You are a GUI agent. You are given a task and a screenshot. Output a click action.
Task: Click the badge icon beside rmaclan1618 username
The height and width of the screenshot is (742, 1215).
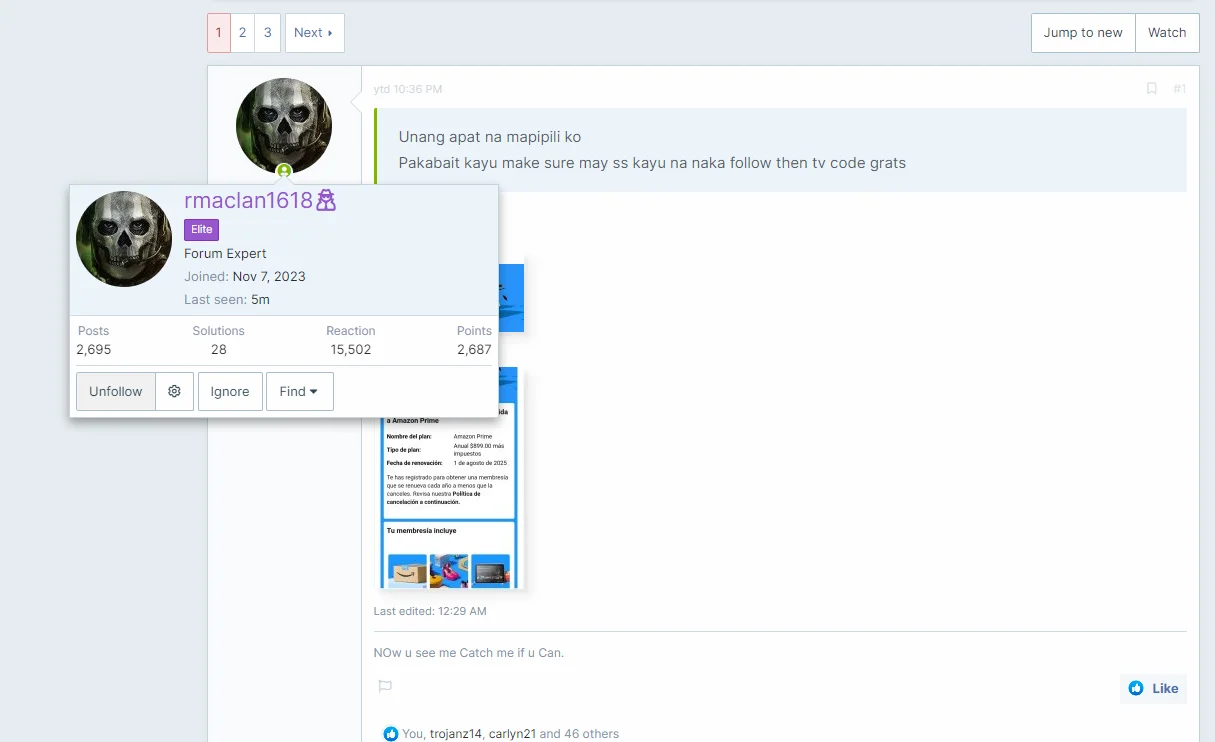click(326, 200)
